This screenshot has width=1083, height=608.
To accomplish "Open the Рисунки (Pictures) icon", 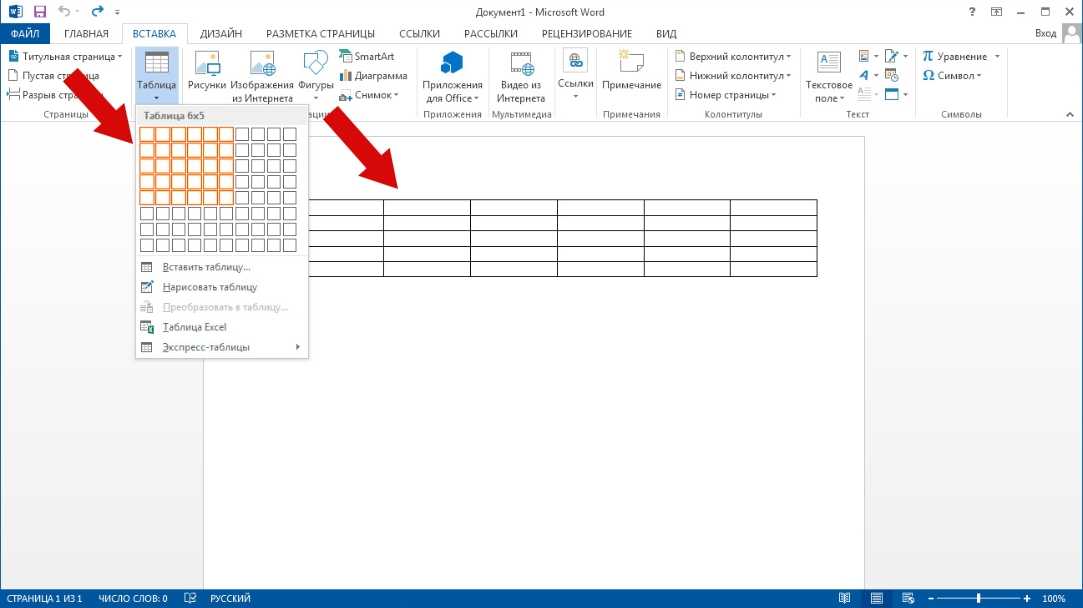I will point(207,63).
